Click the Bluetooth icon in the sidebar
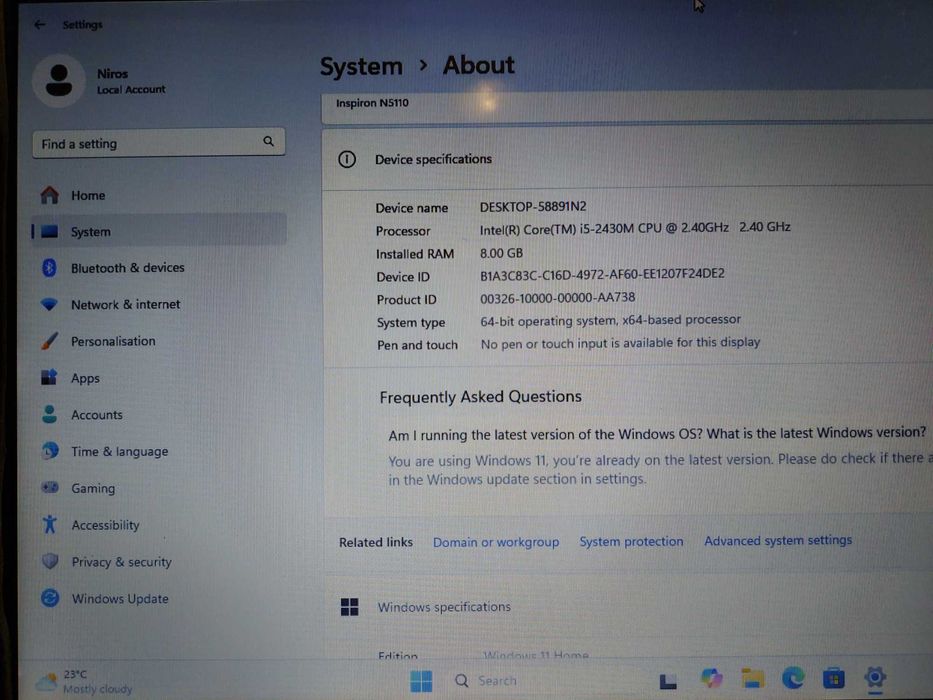 coord(49,268)
